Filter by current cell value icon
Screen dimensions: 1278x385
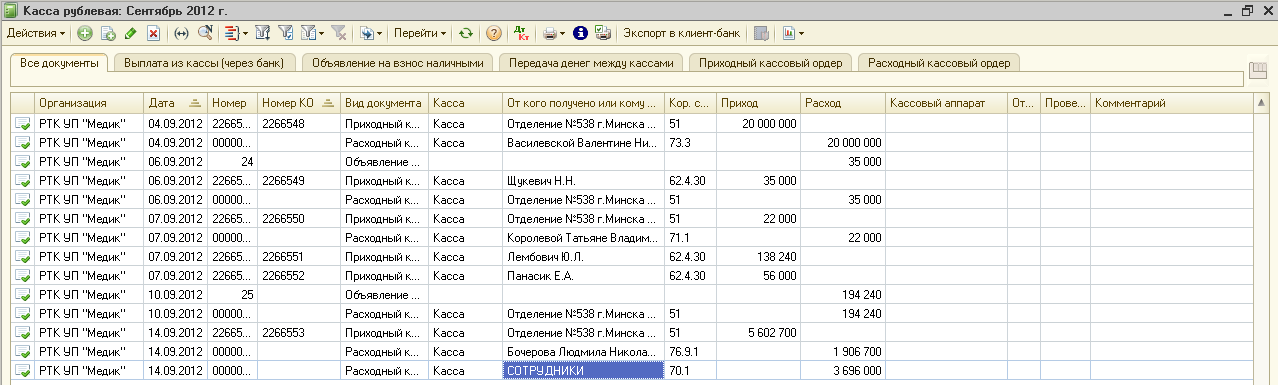pos(287,33)
